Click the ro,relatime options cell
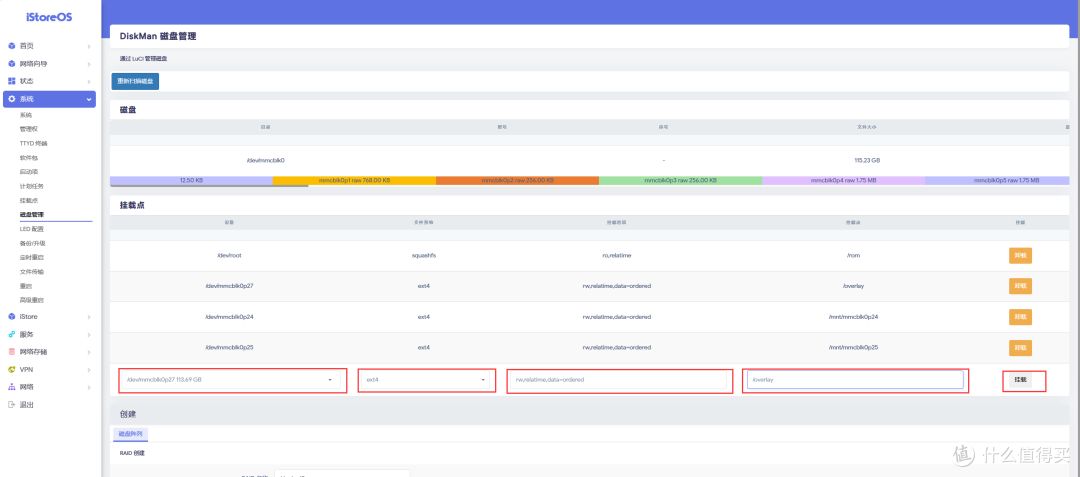Image resolution: width=1080 pixels, height=477 pixels. click(616, 255)
